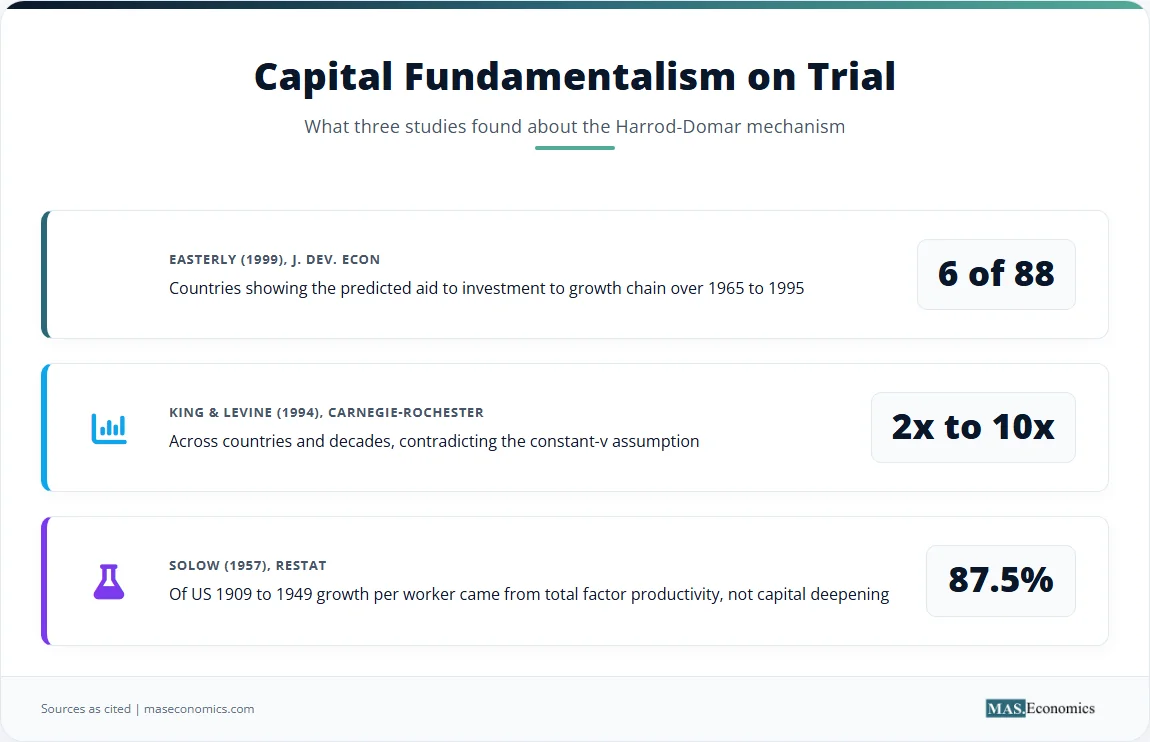Click the green underline beneath the subtitle
Screen dimensions: 1150x742
tap(575, 148)
